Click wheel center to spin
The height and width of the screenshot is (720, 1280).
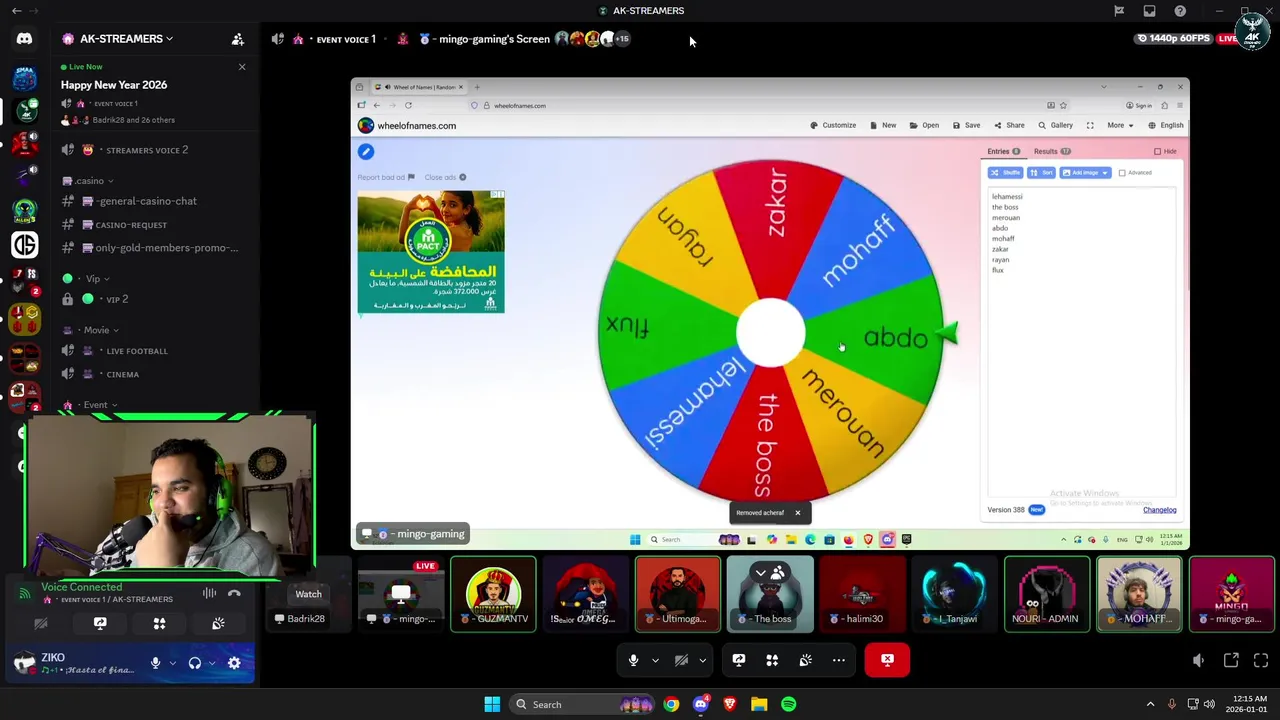click(770, 333)
